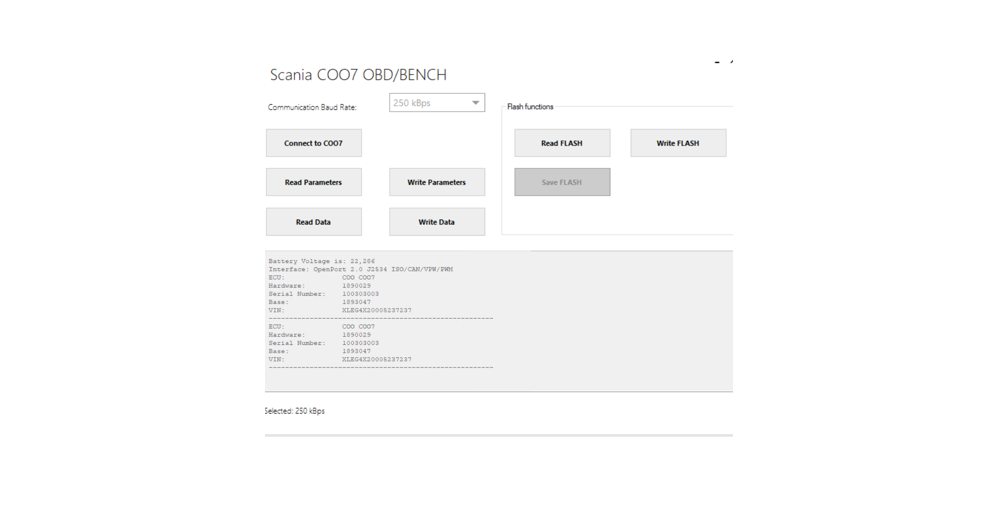The image size is (1000, 523).
Task: Open the 250 kBps baud rate dropdown
Action: (437, 103)
